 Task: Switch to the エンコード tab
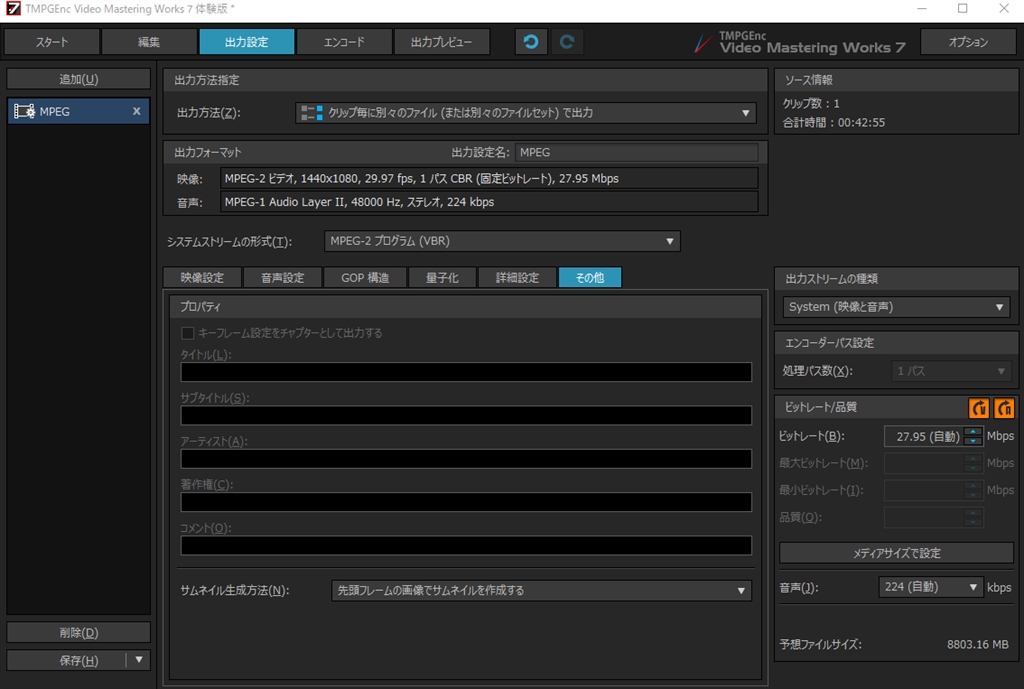point(343,41)
